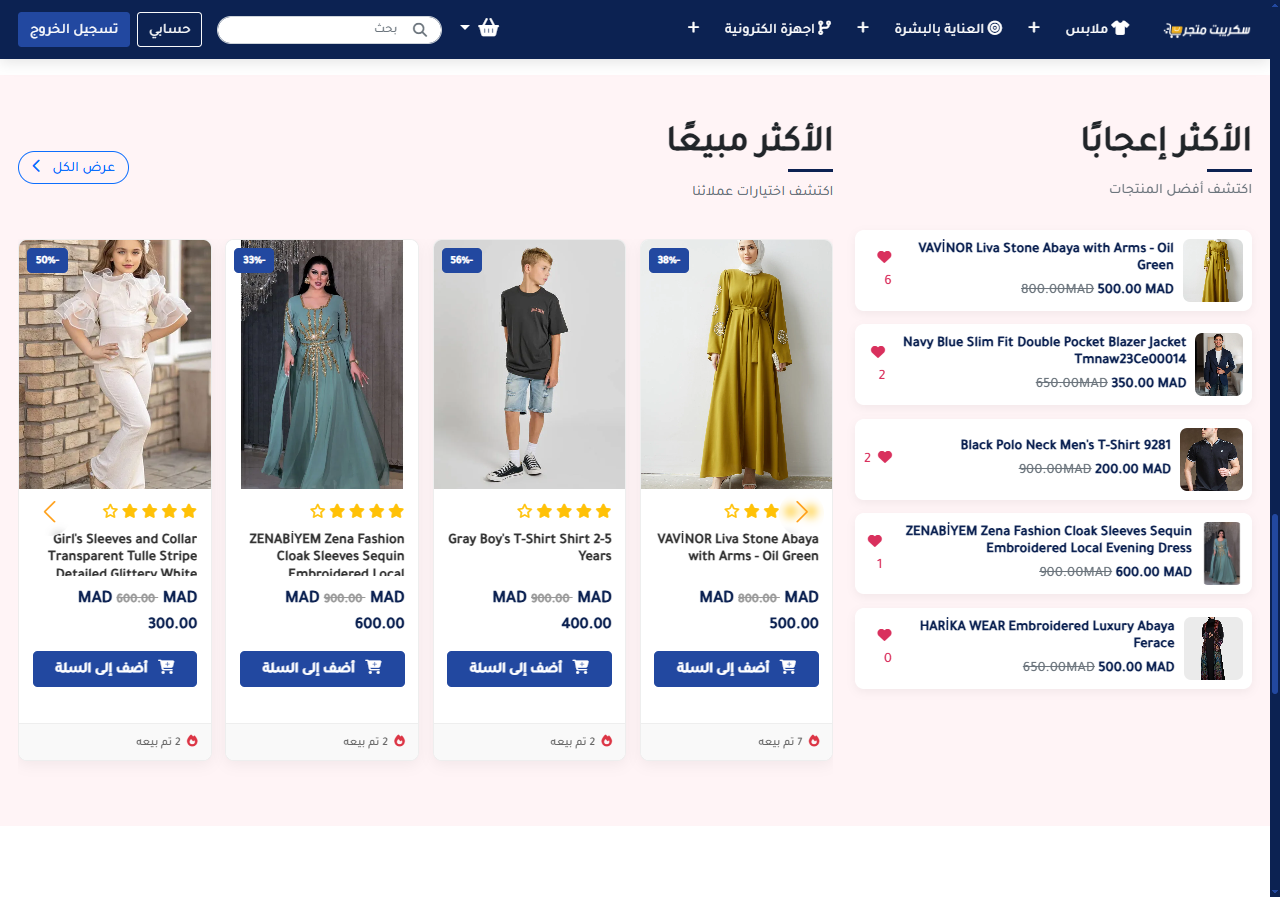Viewport: 1280px width, 897px height.
Task: Toggle heart on Black Polo Neck T-Shirt
Action: click(x=884, y=457)
